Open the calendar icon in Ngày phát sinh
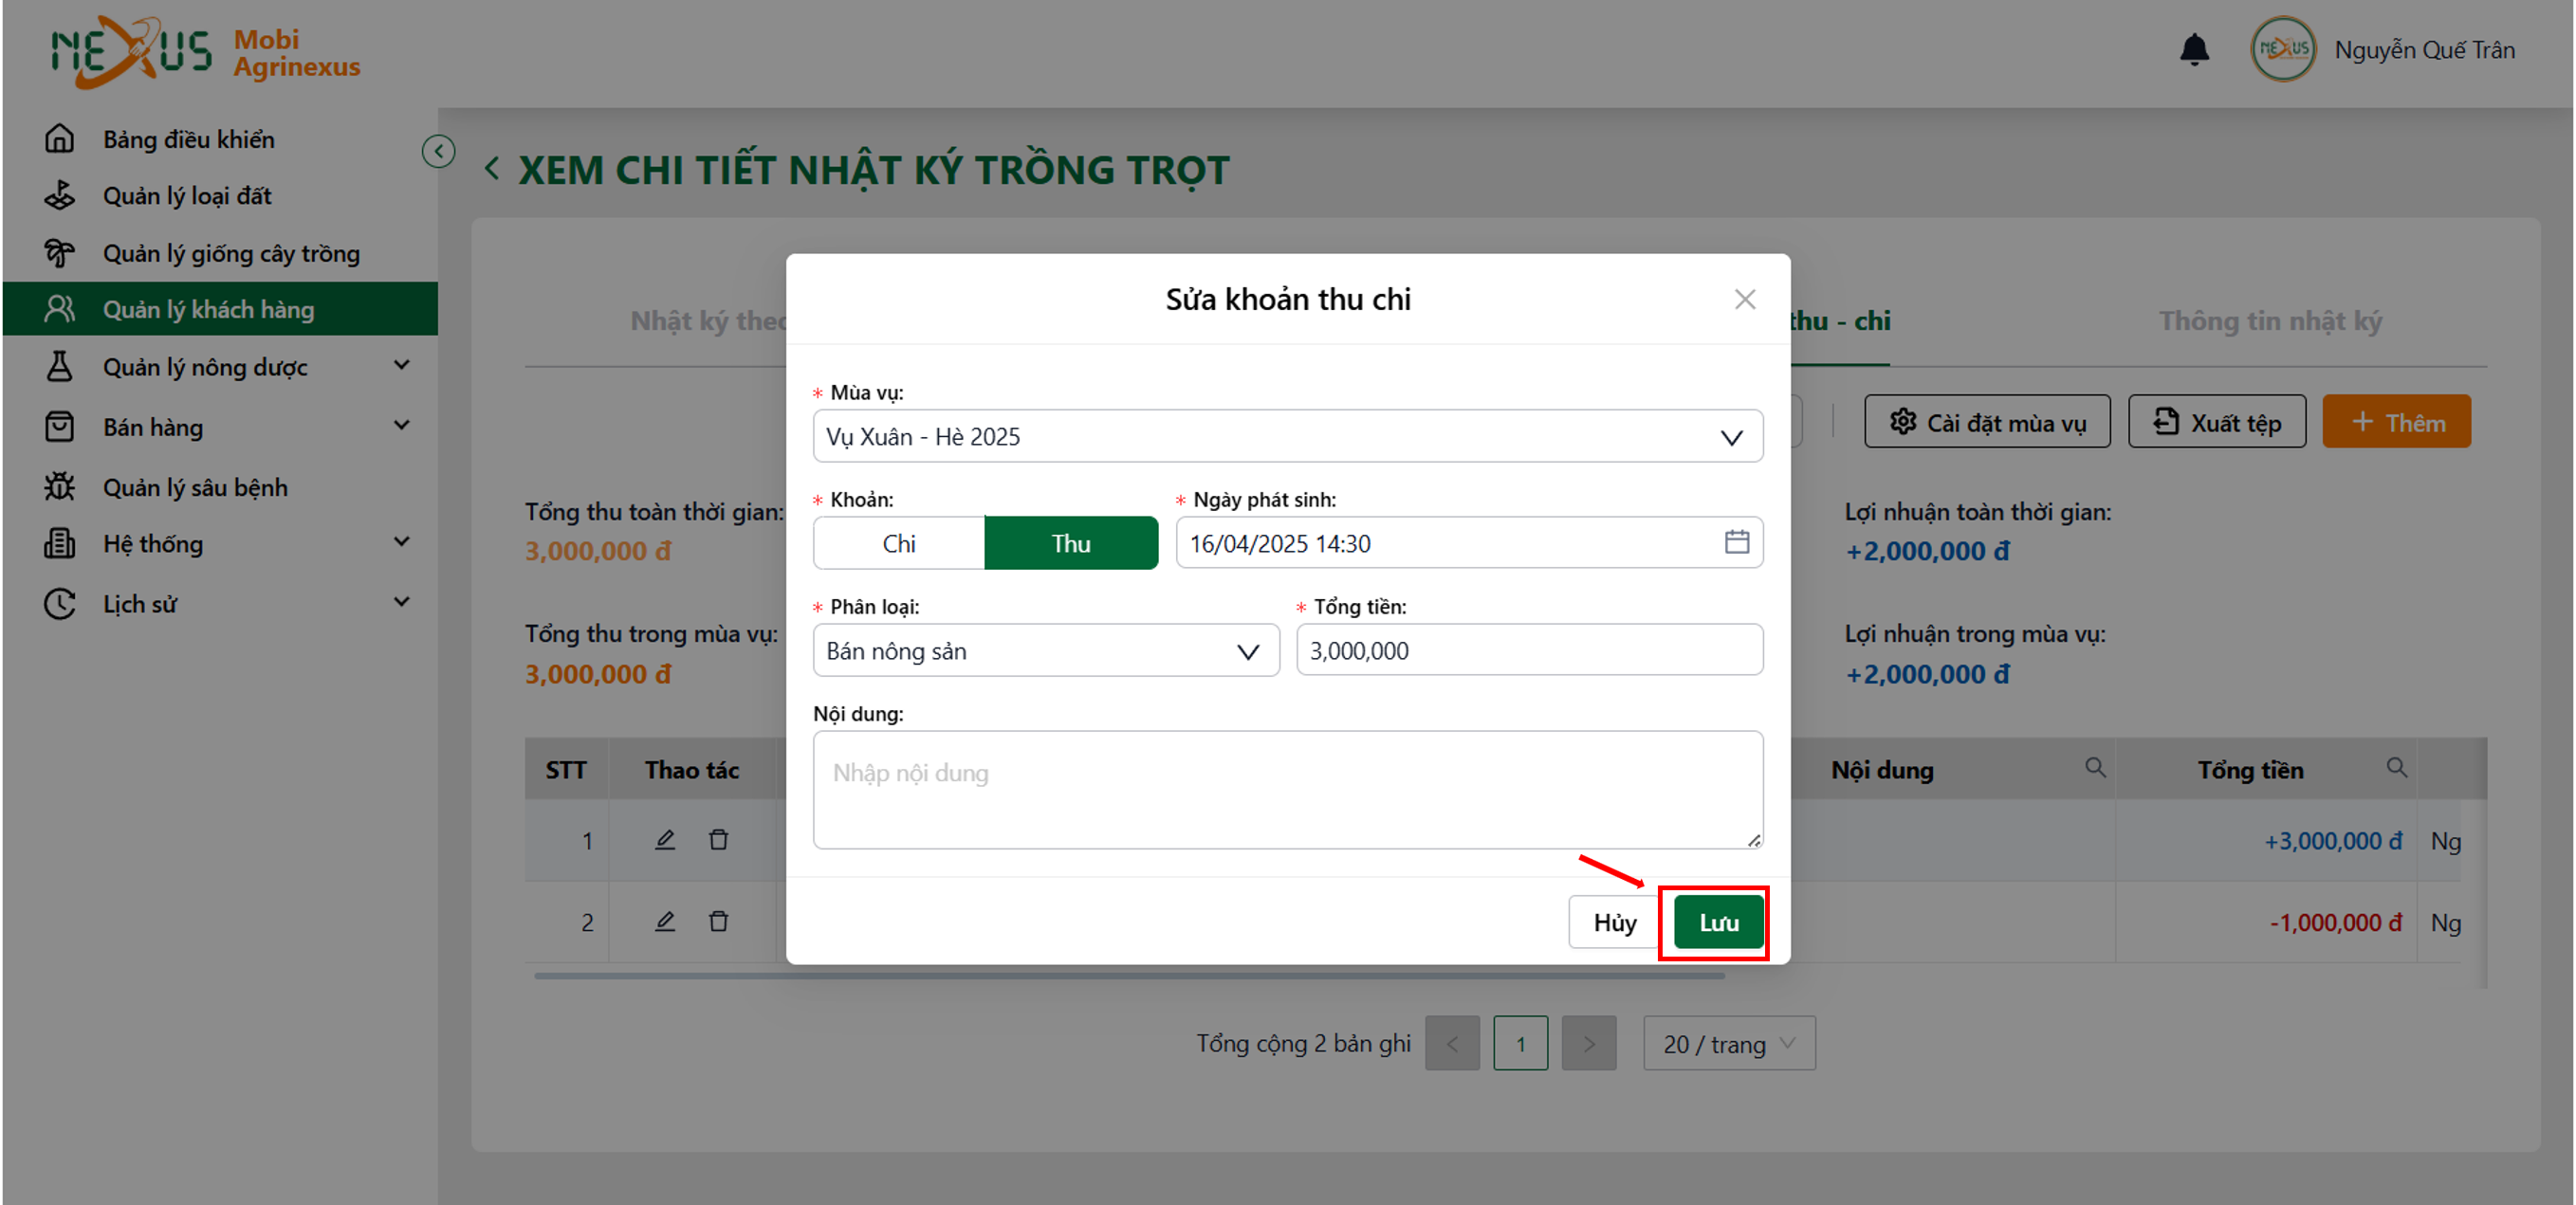The width and height of the screenshot is (2576, 1205). 1737,542
